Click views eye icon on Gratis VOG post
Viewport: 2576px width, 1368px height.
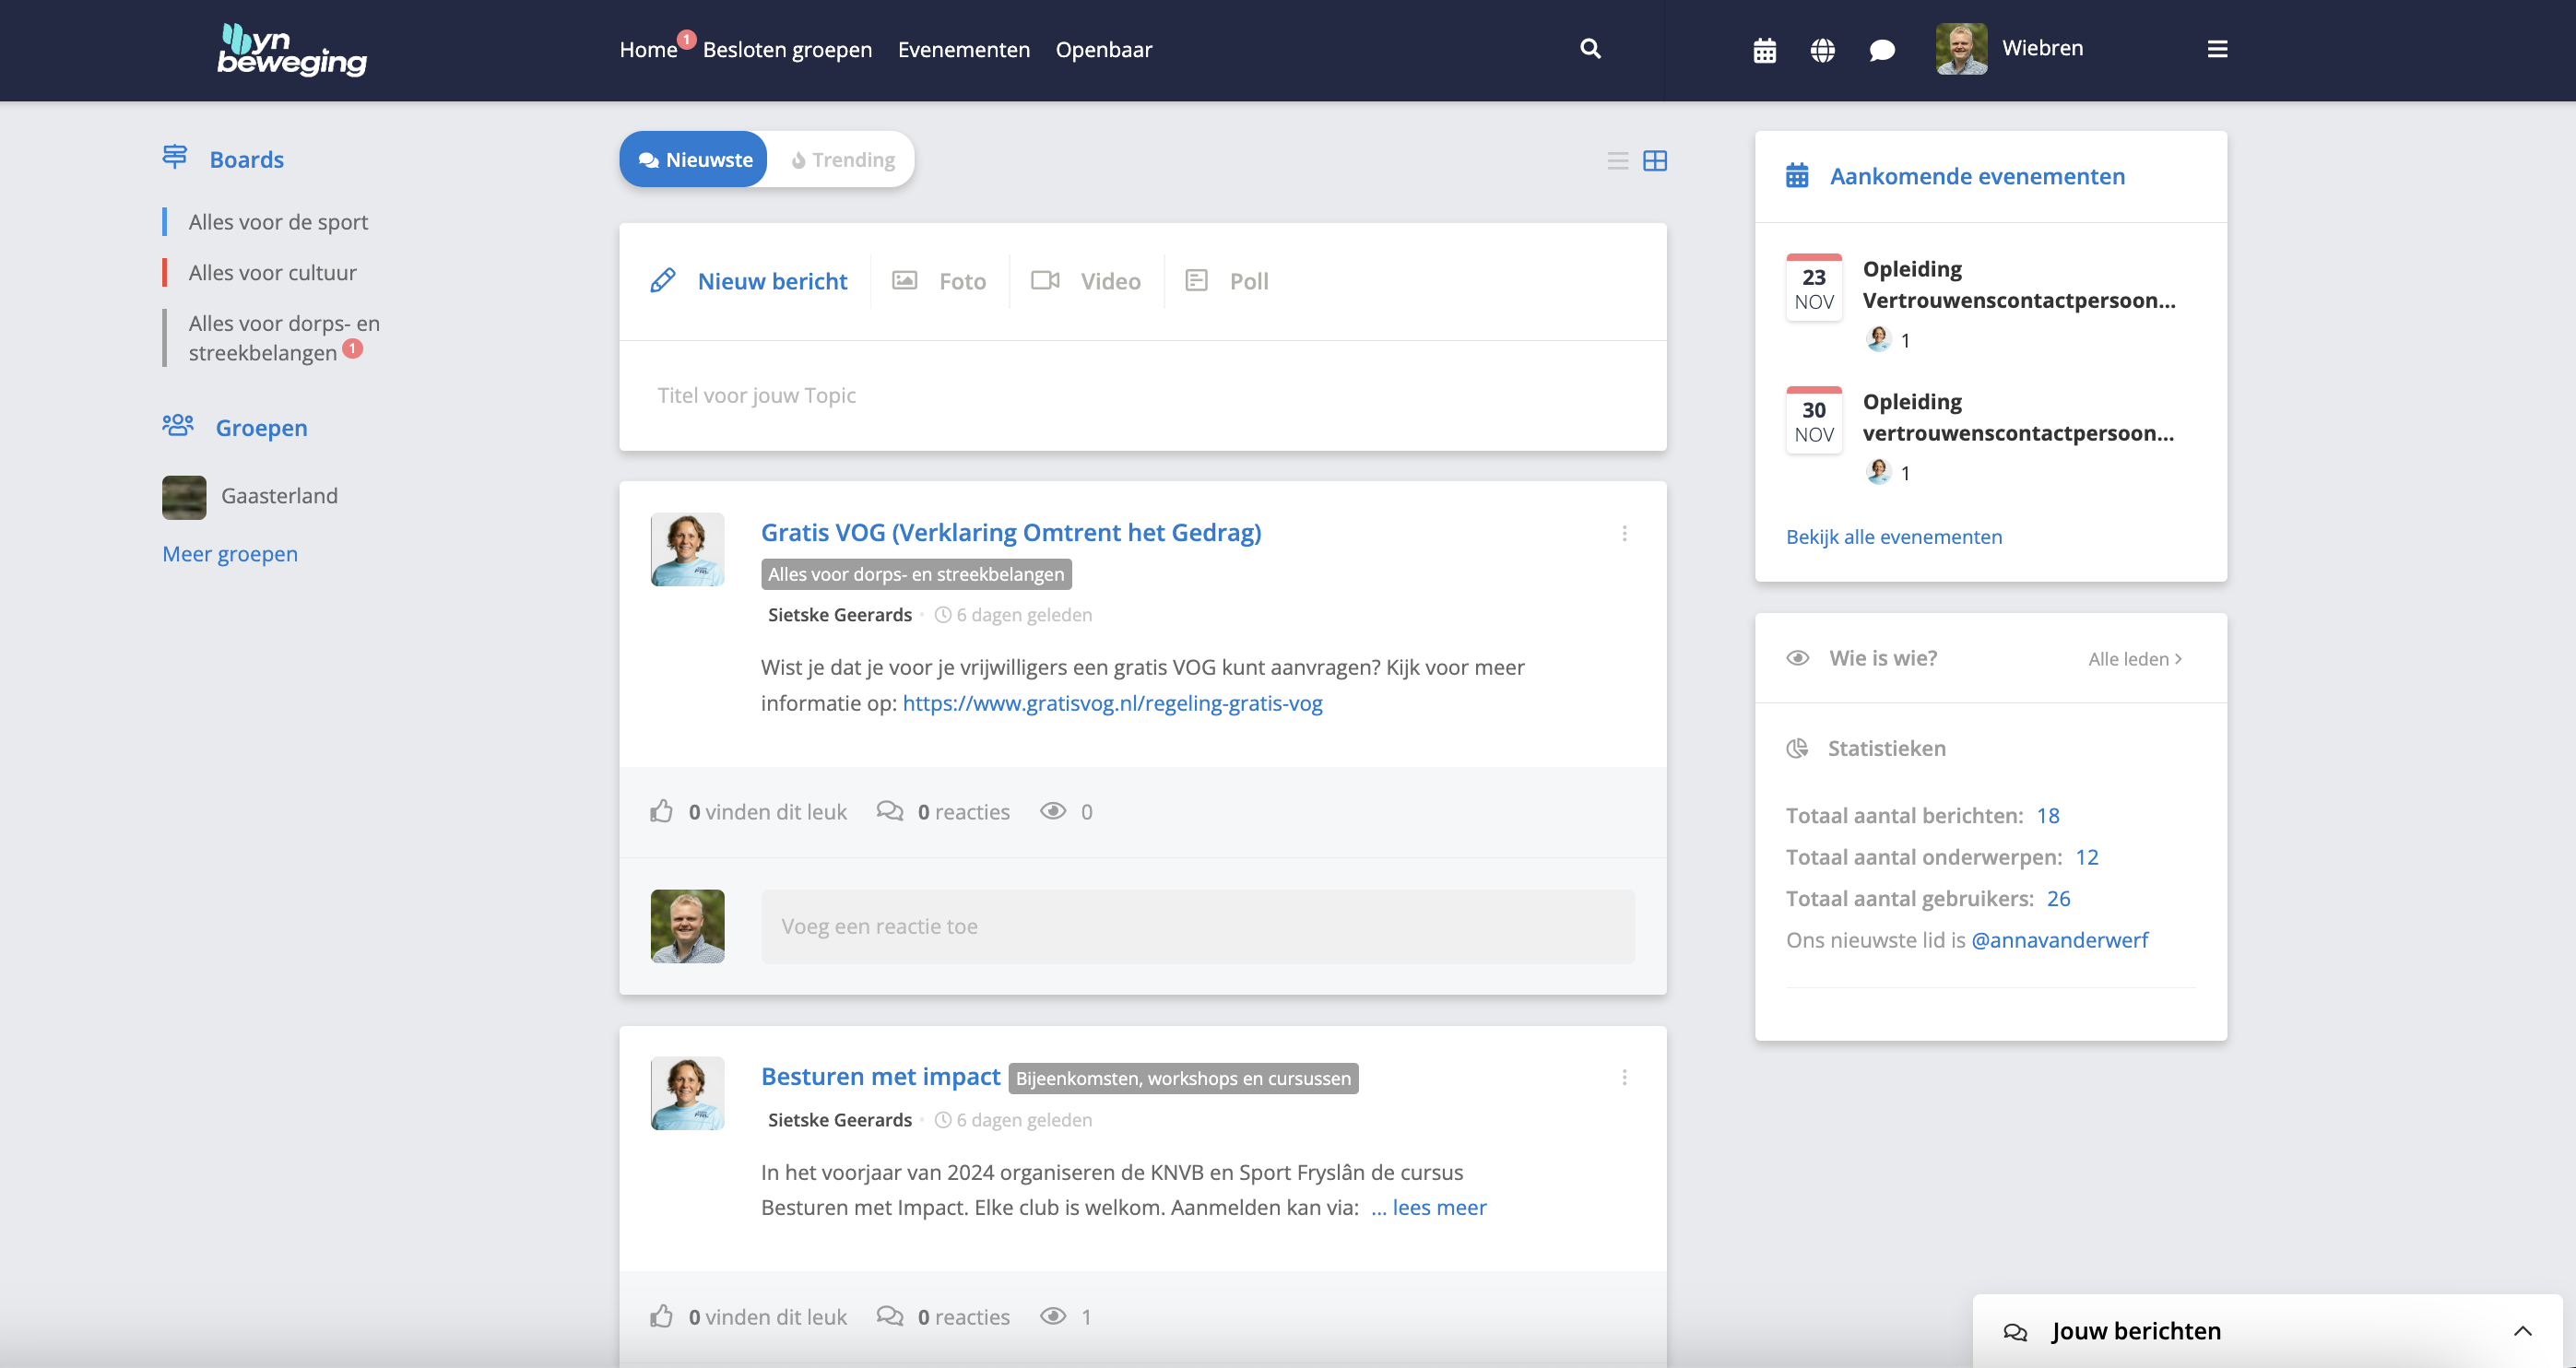[x=1053, y=811]
